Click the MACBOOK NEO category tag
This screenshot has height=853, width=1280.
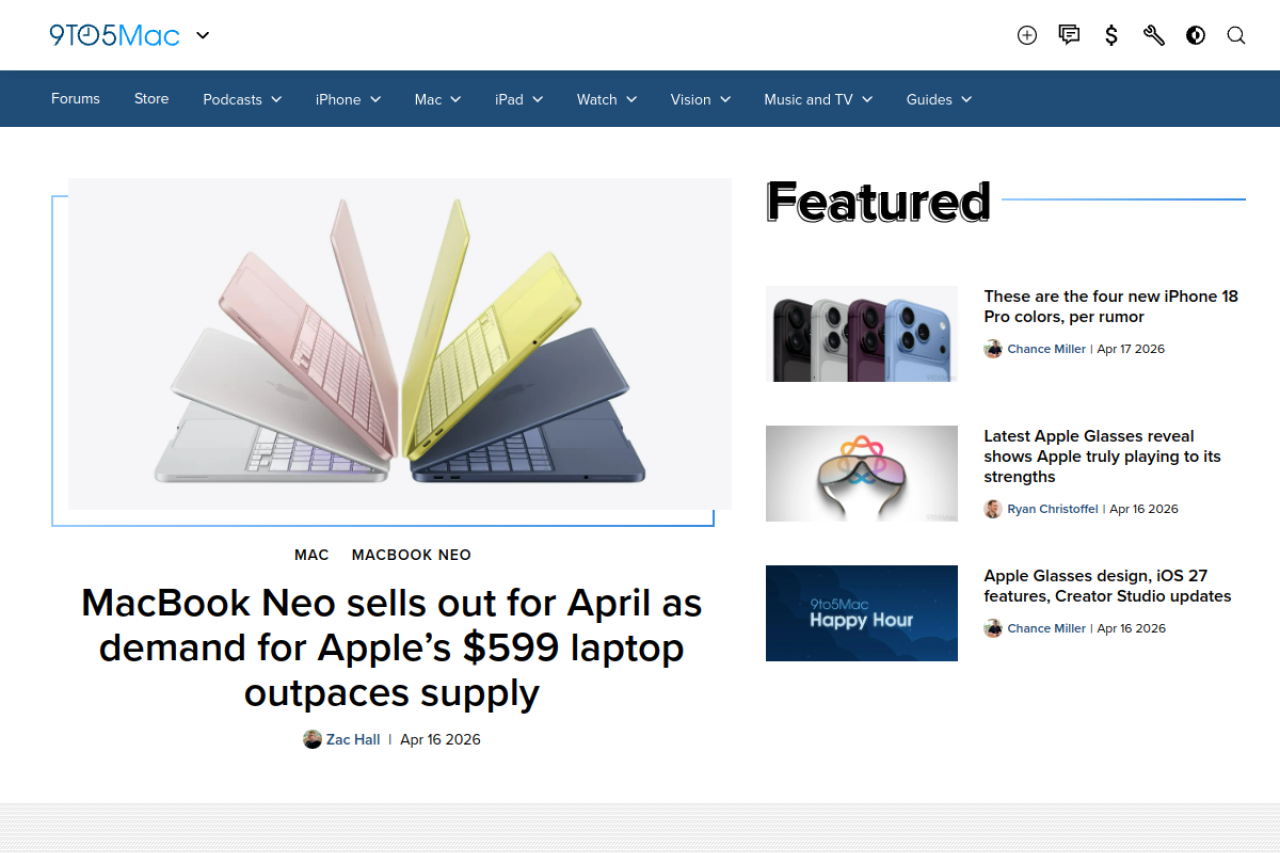[x=411, y=555]
